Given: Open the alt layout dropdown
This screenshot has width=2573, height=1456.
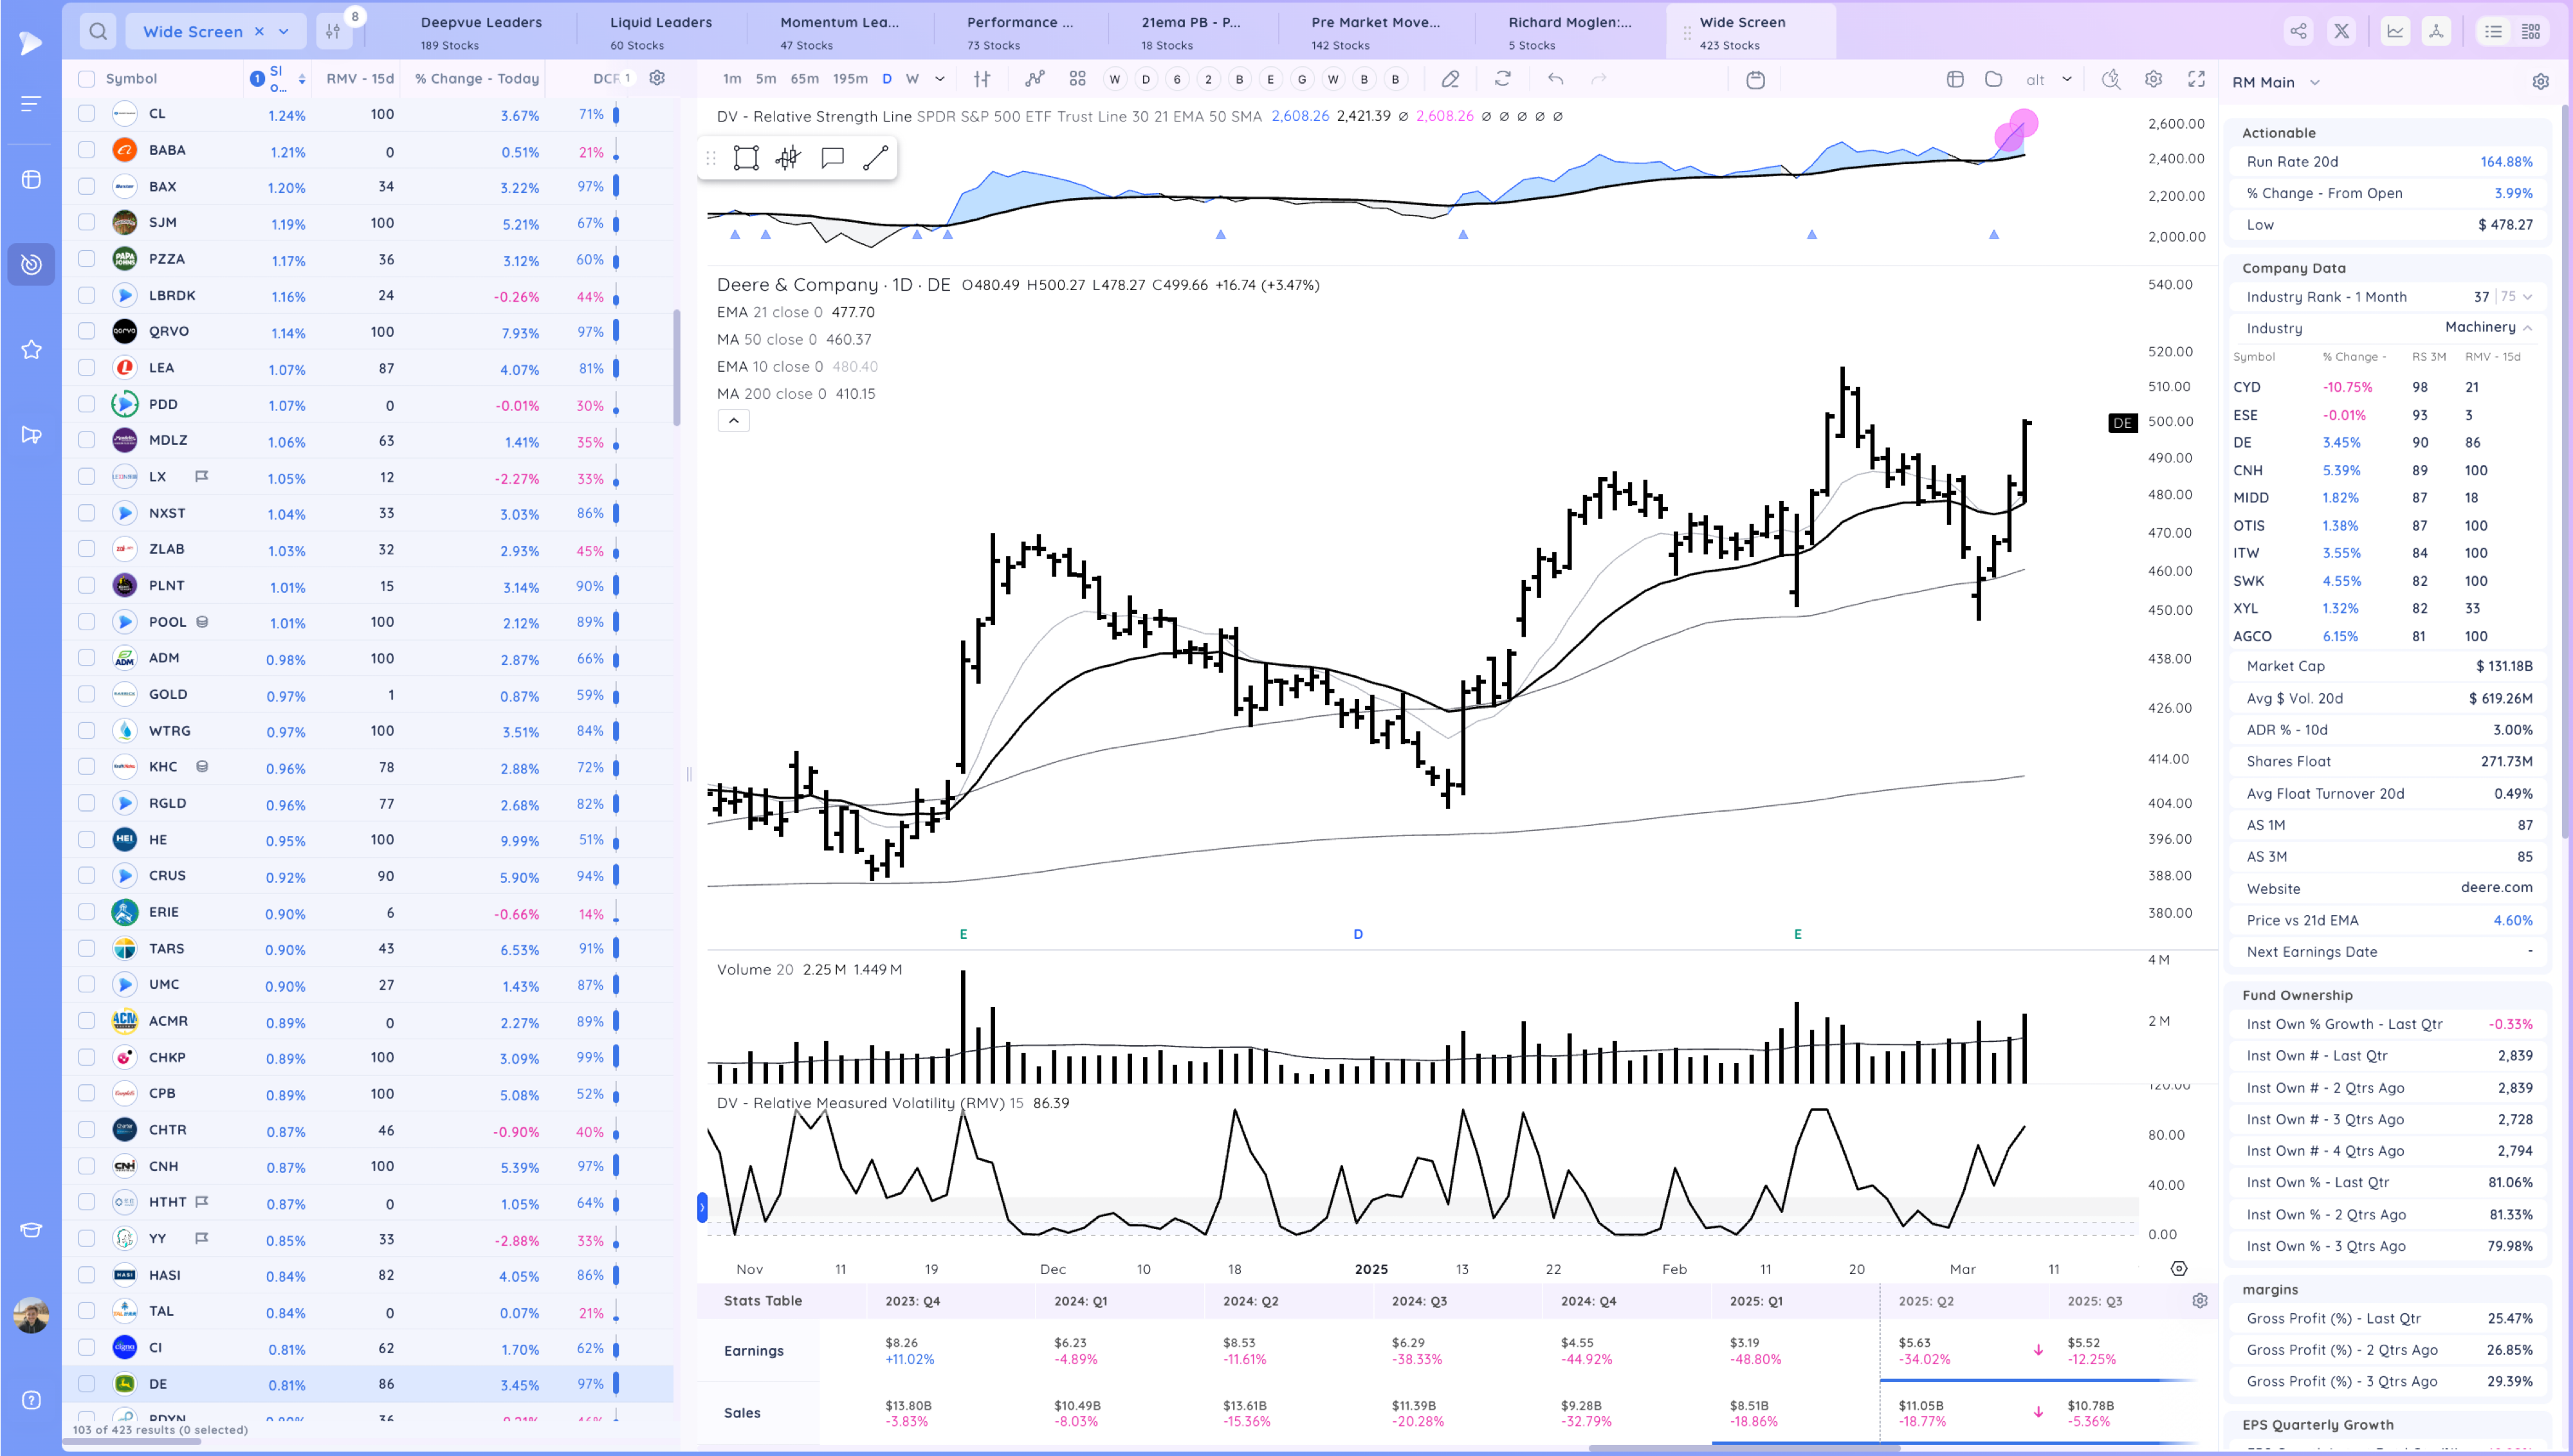Looking at the screenshot, I should 2067,79.
